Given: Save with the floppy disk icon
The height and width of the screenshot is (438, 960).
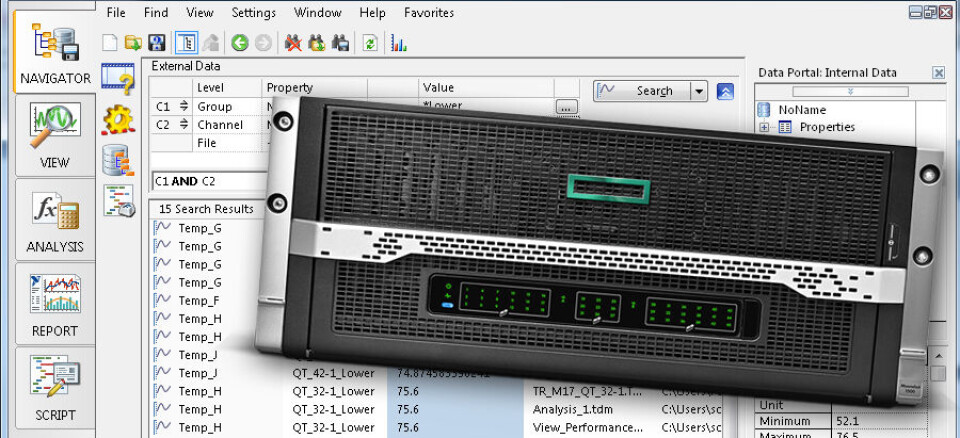Looking at the screenshot, I should (x=157, y=43).
